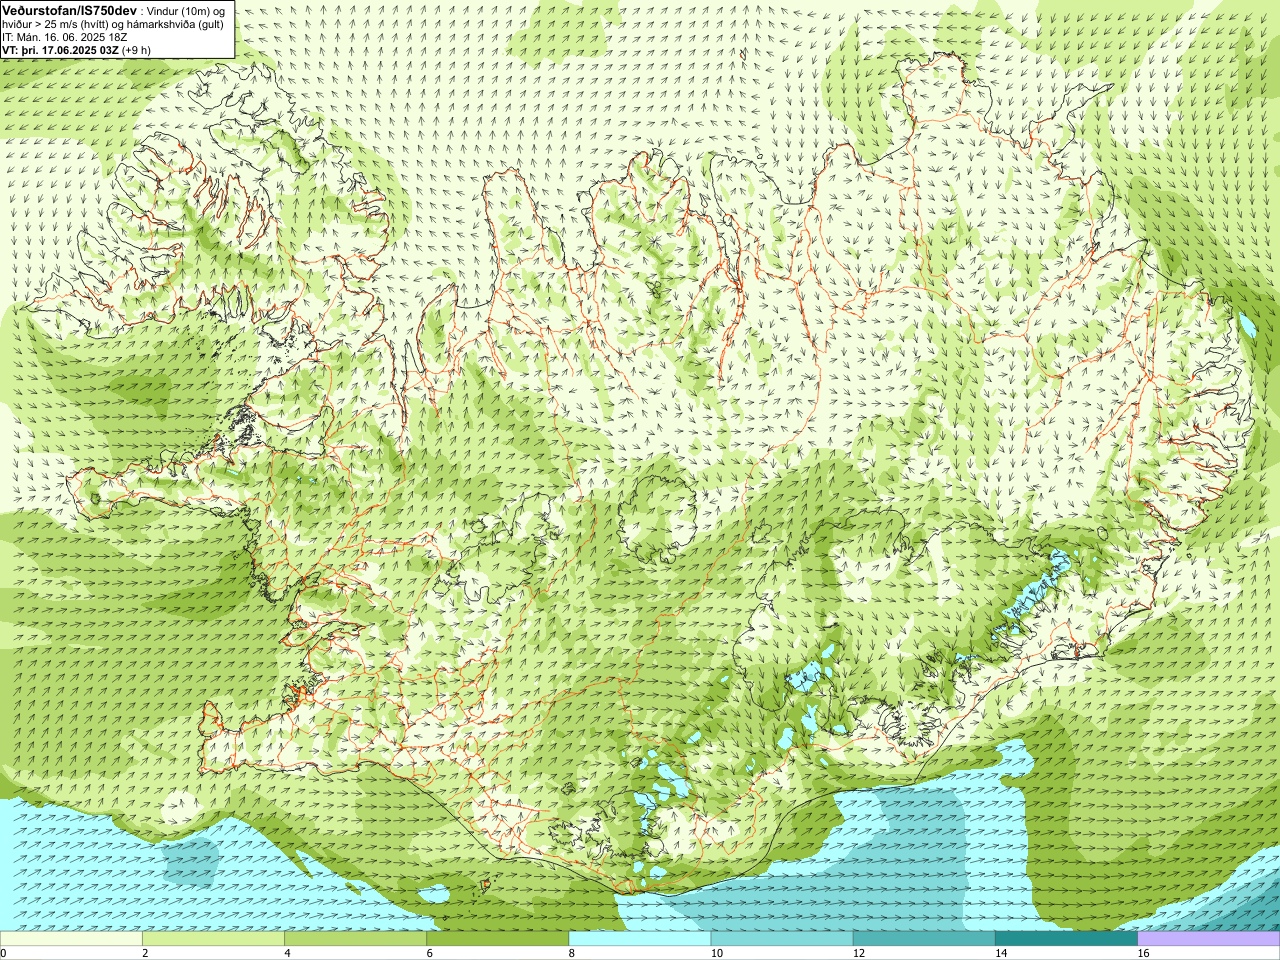
Task: Click the "hámarkshviða (gult)" text
Action: click(175, 24)
